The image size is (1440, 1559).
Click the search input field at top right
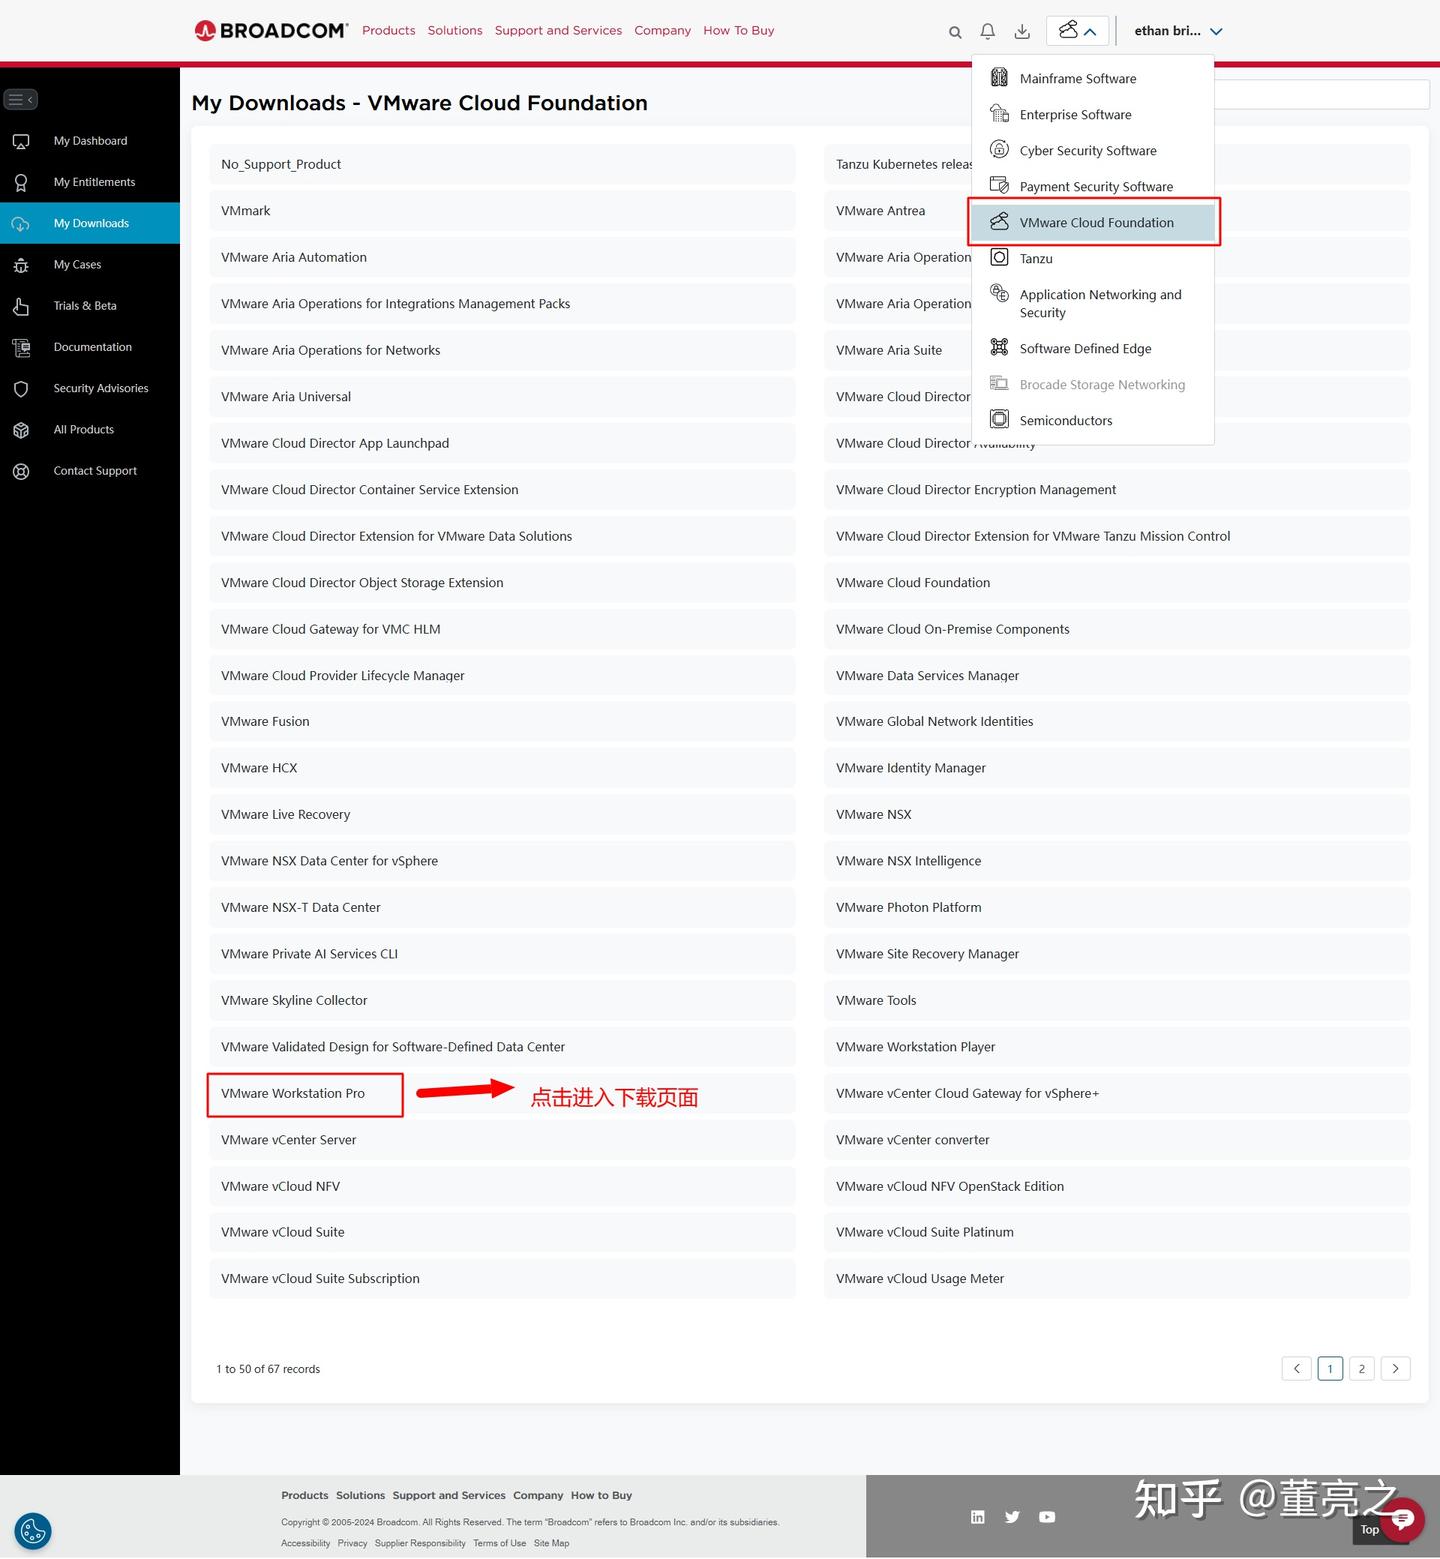click(1322, 94)
